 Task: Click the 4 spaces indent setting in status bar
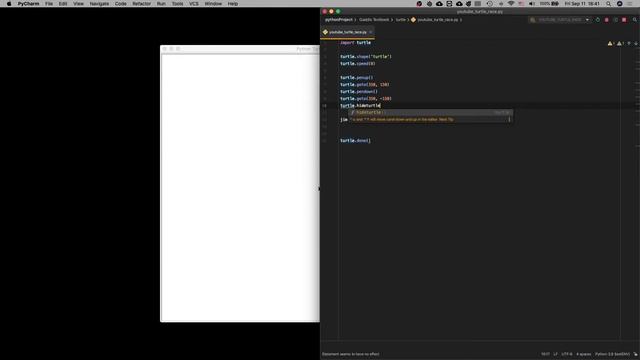(584, 354)
